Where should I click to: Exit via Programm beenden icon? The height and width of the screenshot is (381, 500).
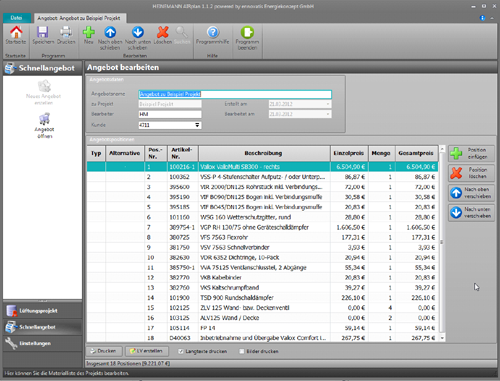click(247, 38)
